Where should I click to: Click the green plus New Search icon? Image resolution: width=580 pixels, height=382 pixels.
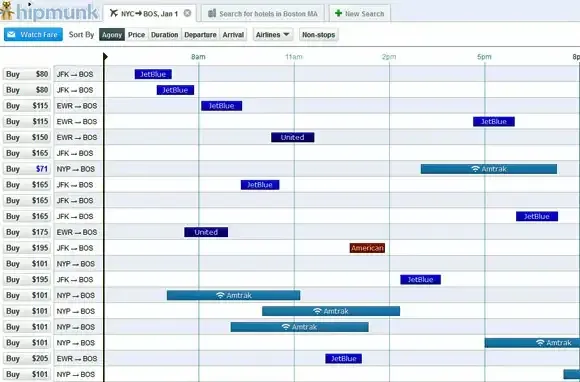coord(338,14)
